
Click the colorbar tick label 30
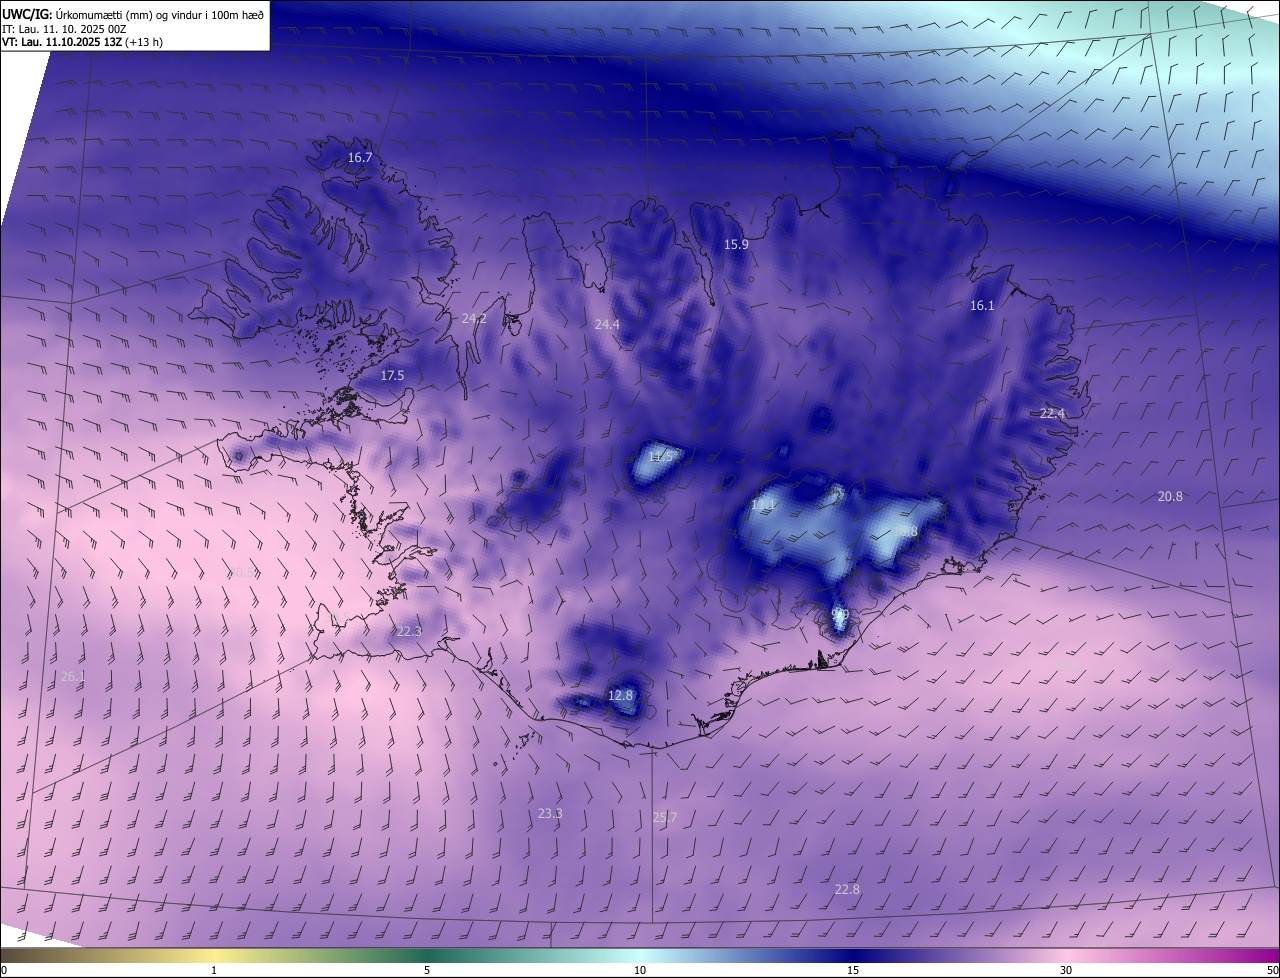(x=1066, y=971)
